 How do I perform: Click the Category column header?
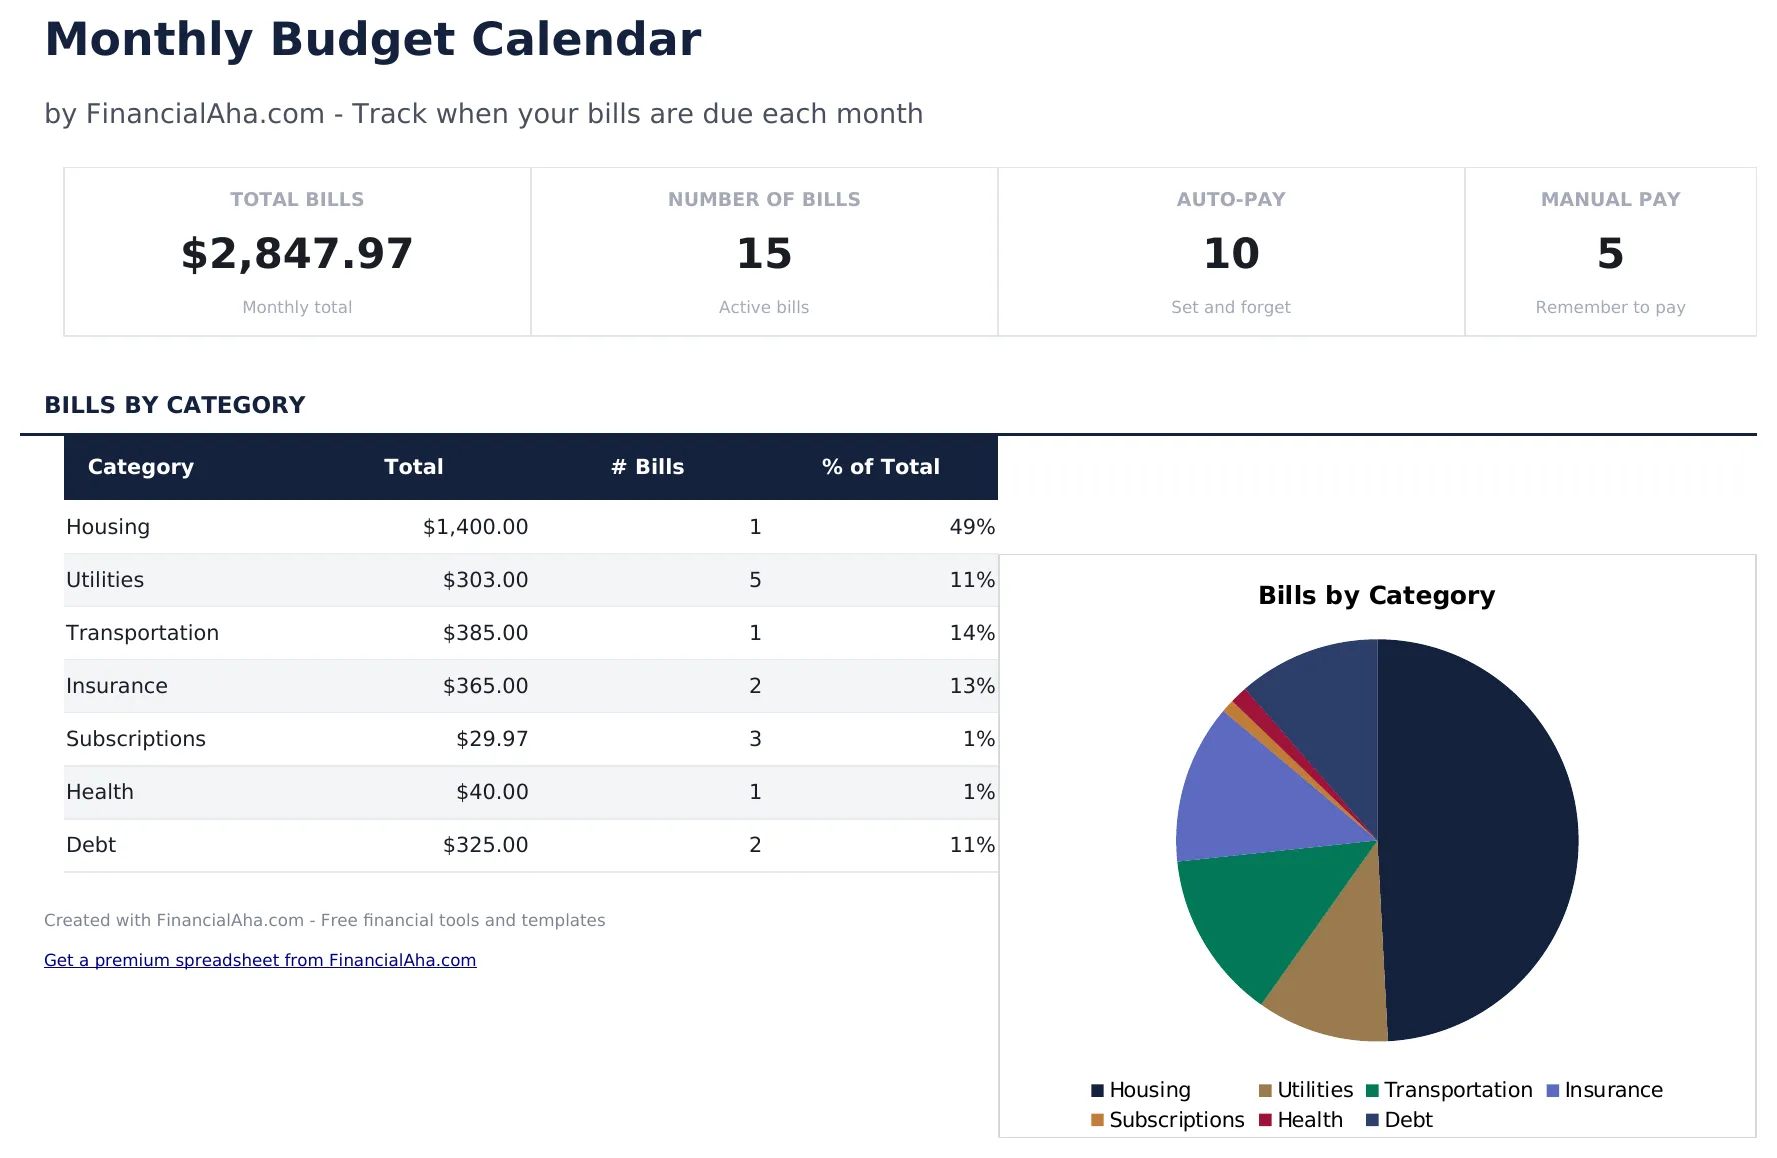pos(140,466)
